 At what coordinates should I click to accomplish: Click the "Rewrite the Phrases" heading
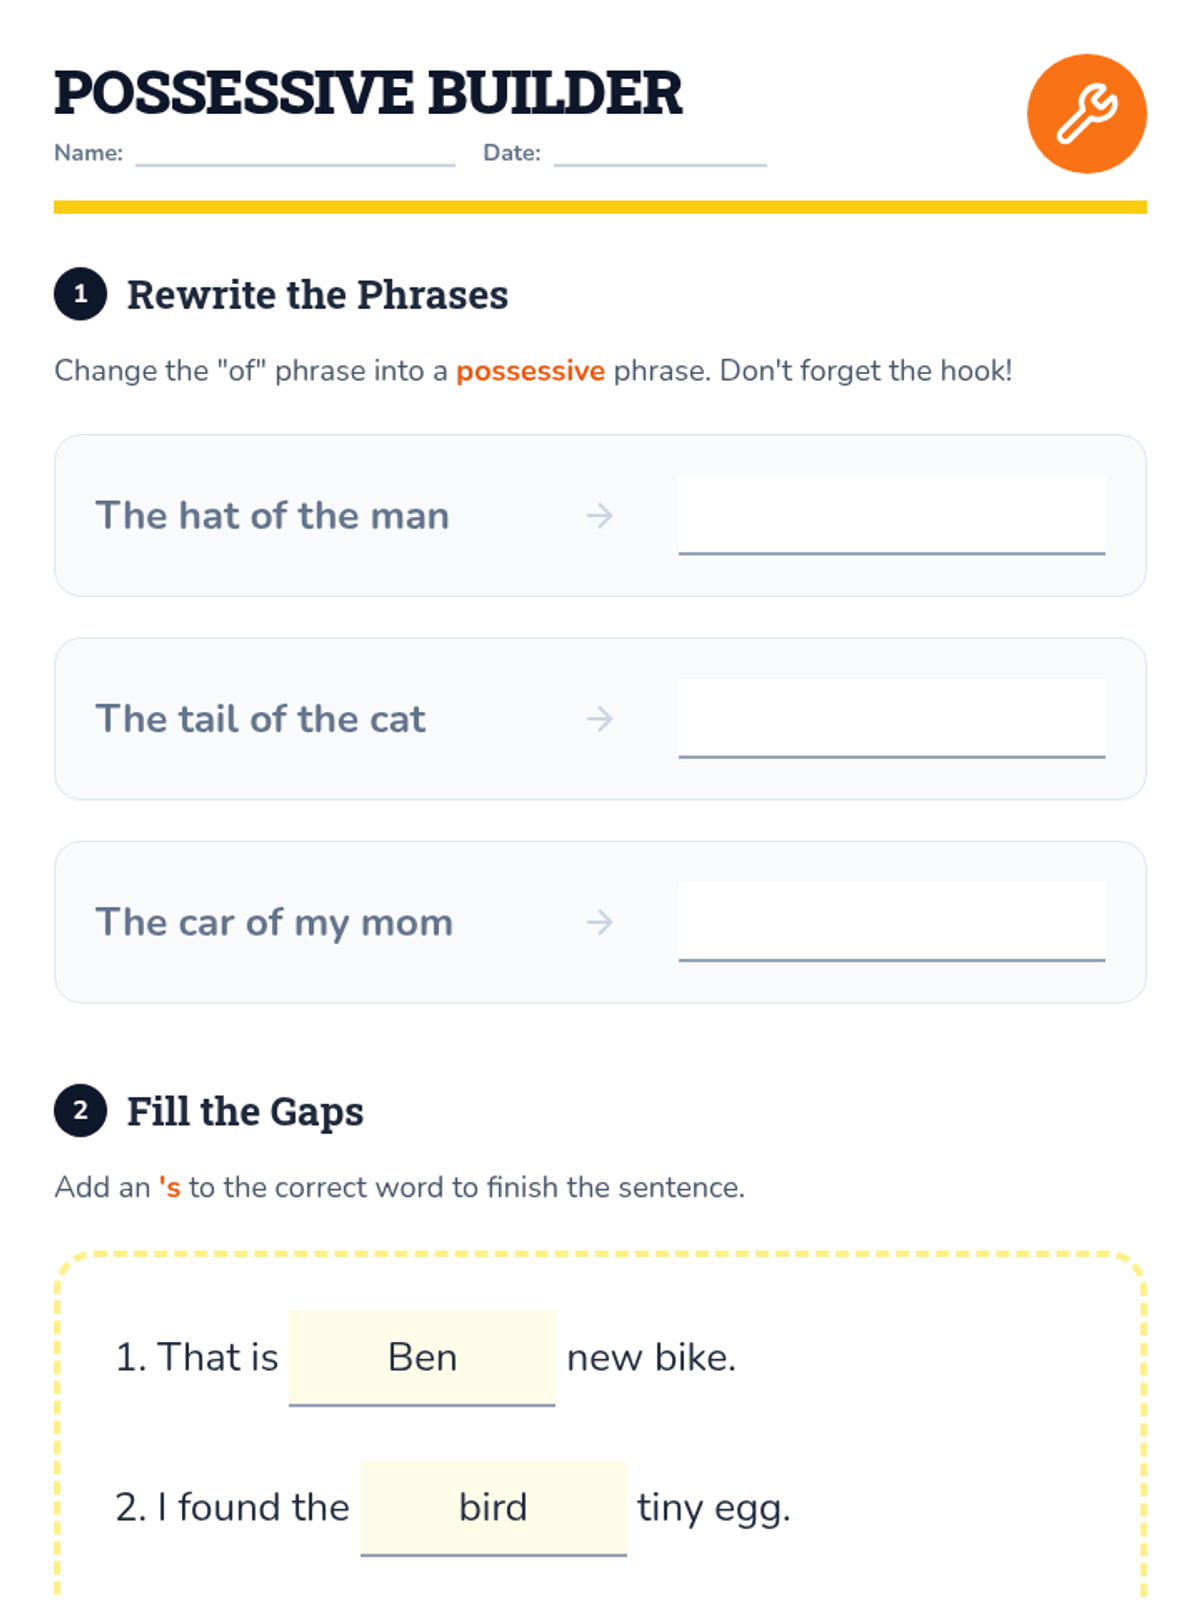pos(317,295)
